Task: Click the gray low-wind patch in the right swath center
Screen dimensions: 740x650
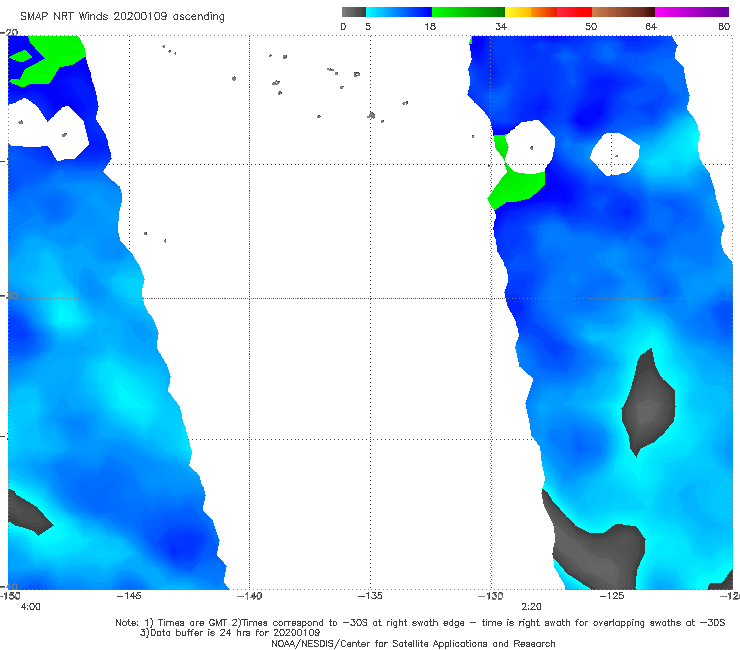Action: click(648, 404)
